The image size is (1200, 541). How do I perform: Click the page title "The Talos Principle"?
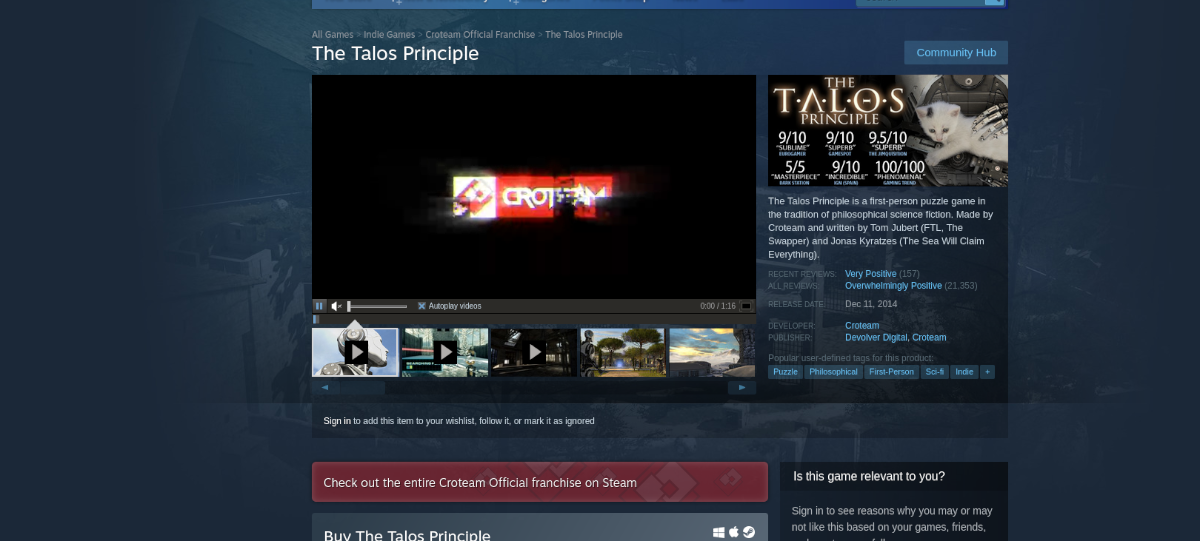point(395,54)
